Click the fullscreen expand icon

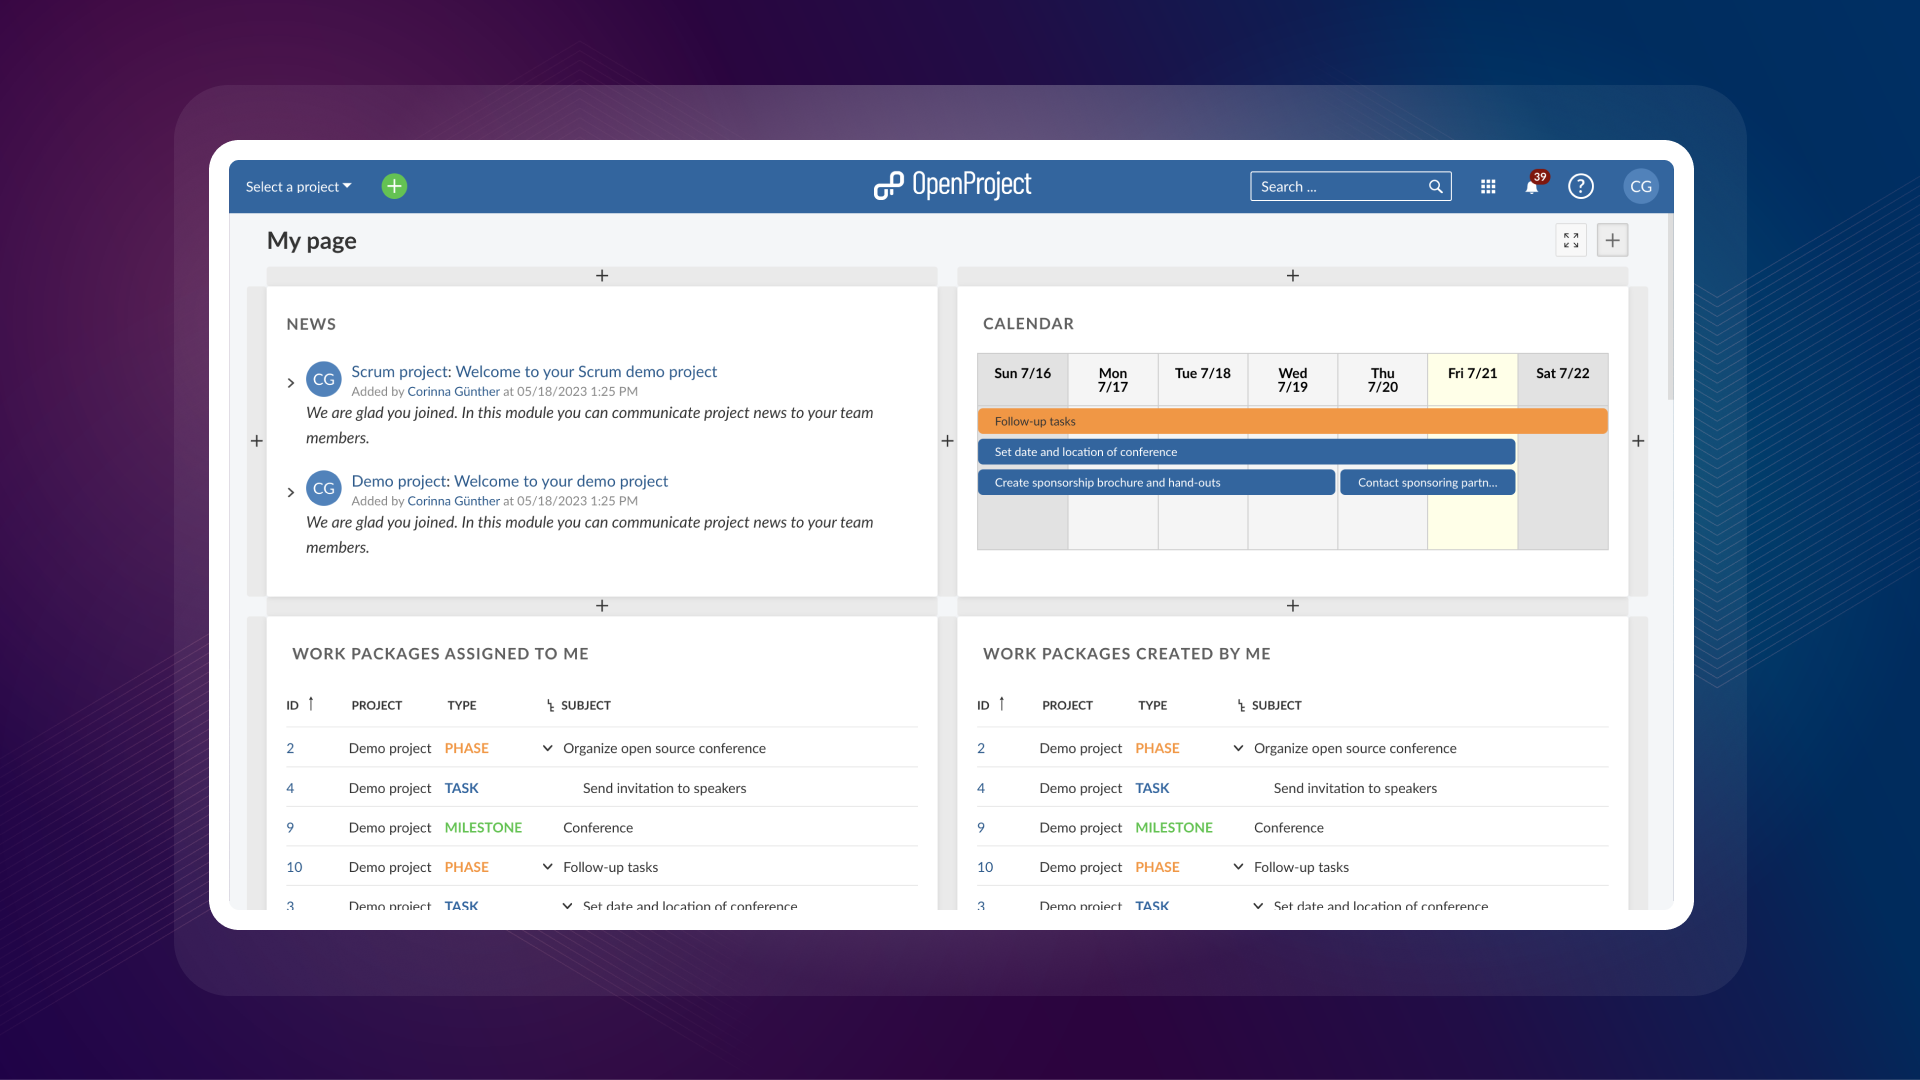click(1571, 239)
